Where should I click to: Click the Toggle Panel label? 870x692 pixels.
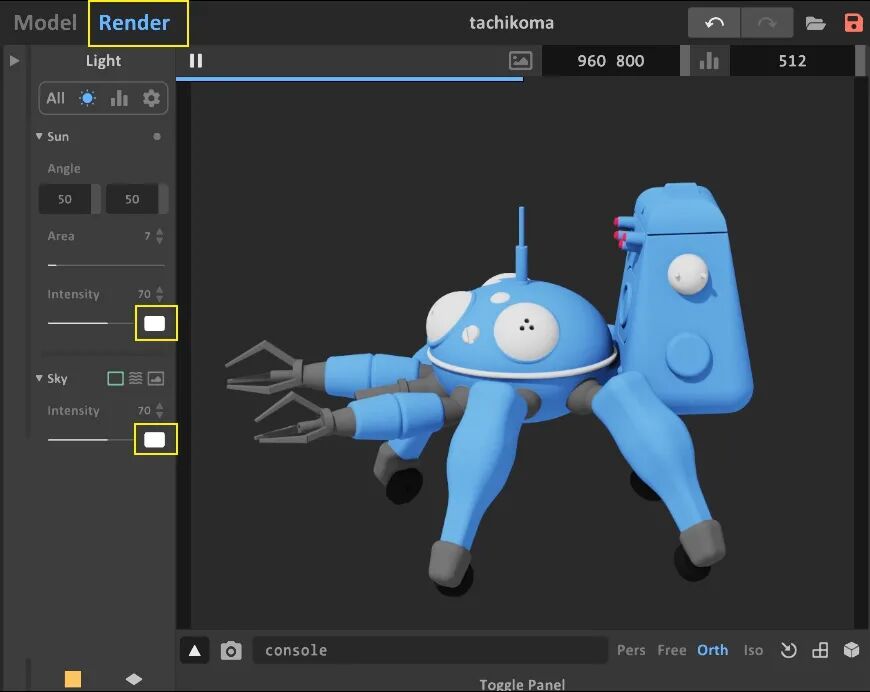(522, 685)
